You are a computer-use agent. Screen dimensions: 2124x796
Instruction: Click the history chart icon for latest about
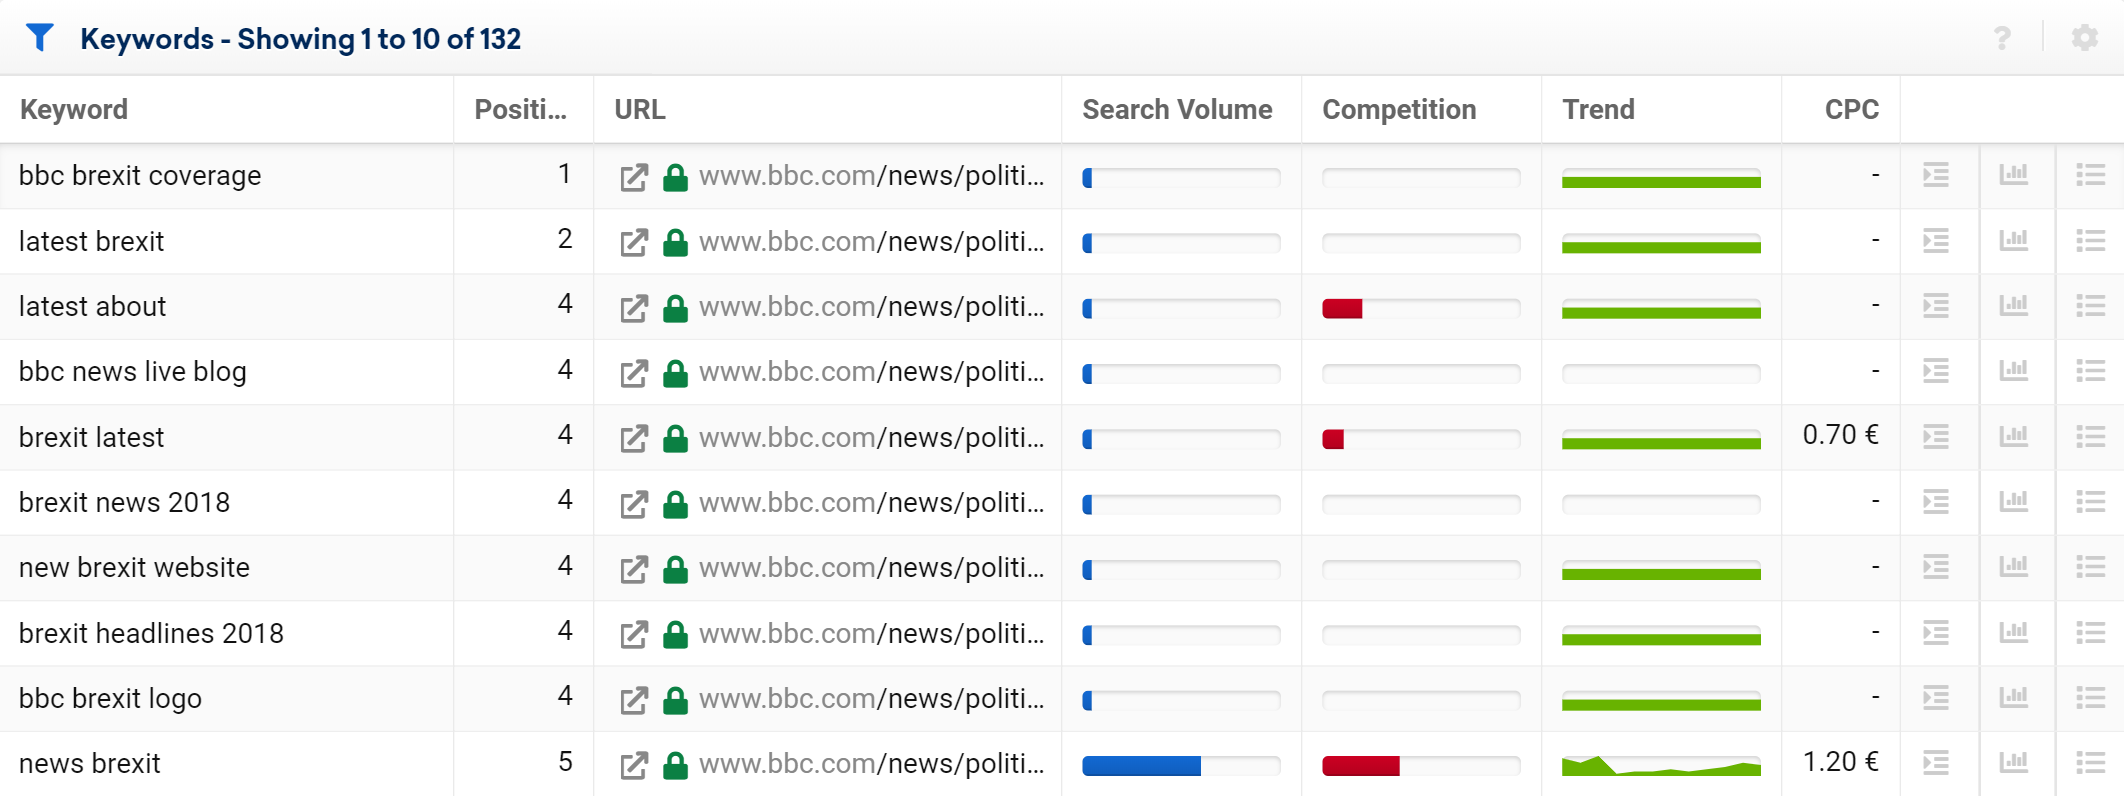tap(2014, 305)
